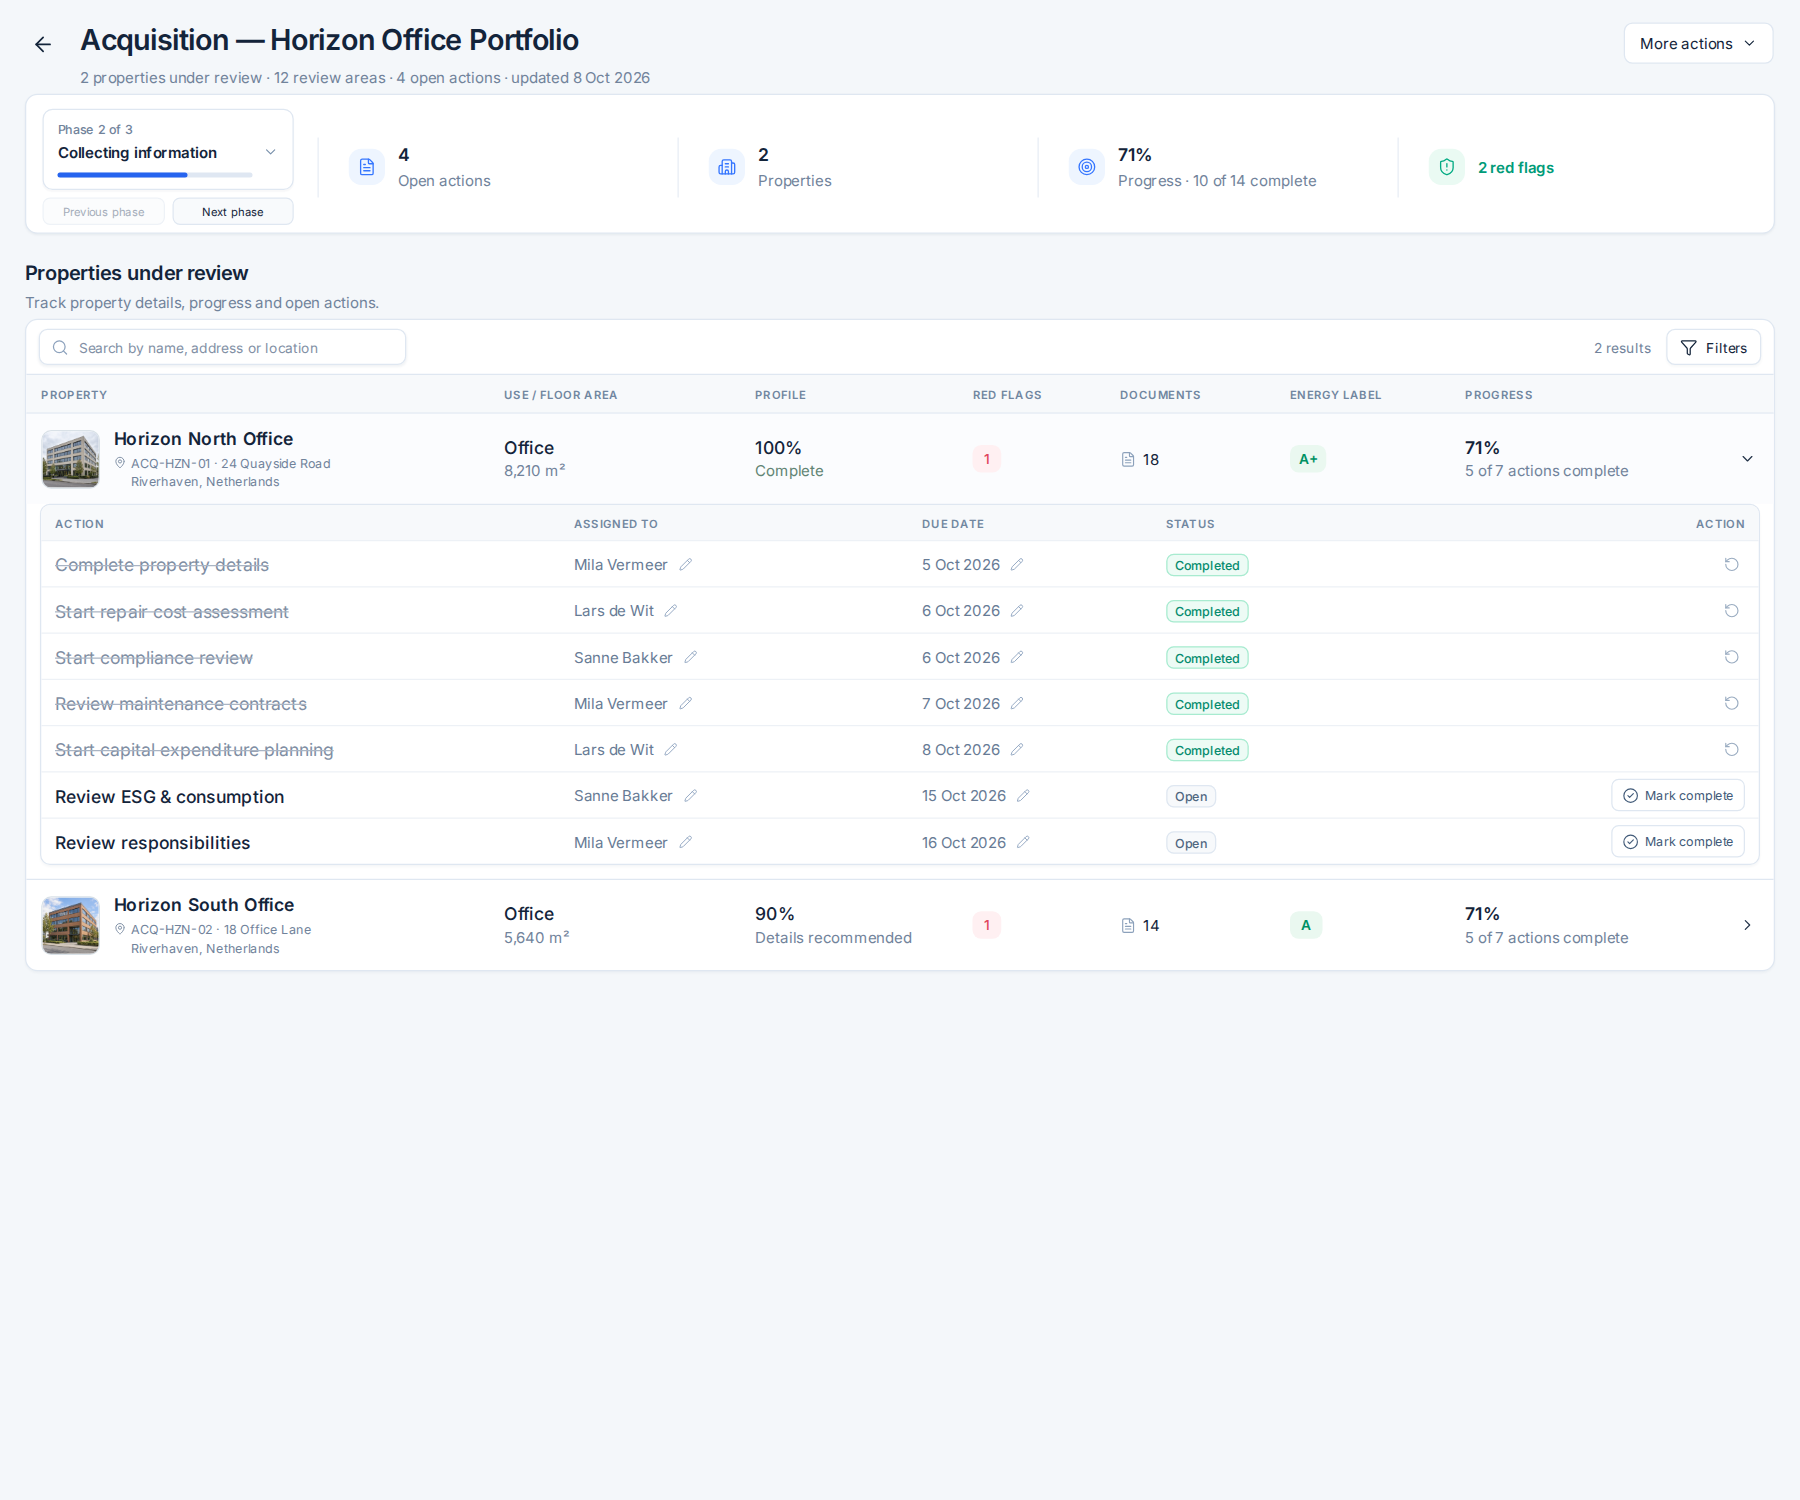The width and height of the screenshot is (1800, 1500).
Task: Click the Next phase button
Action: (x=233, y=212)
